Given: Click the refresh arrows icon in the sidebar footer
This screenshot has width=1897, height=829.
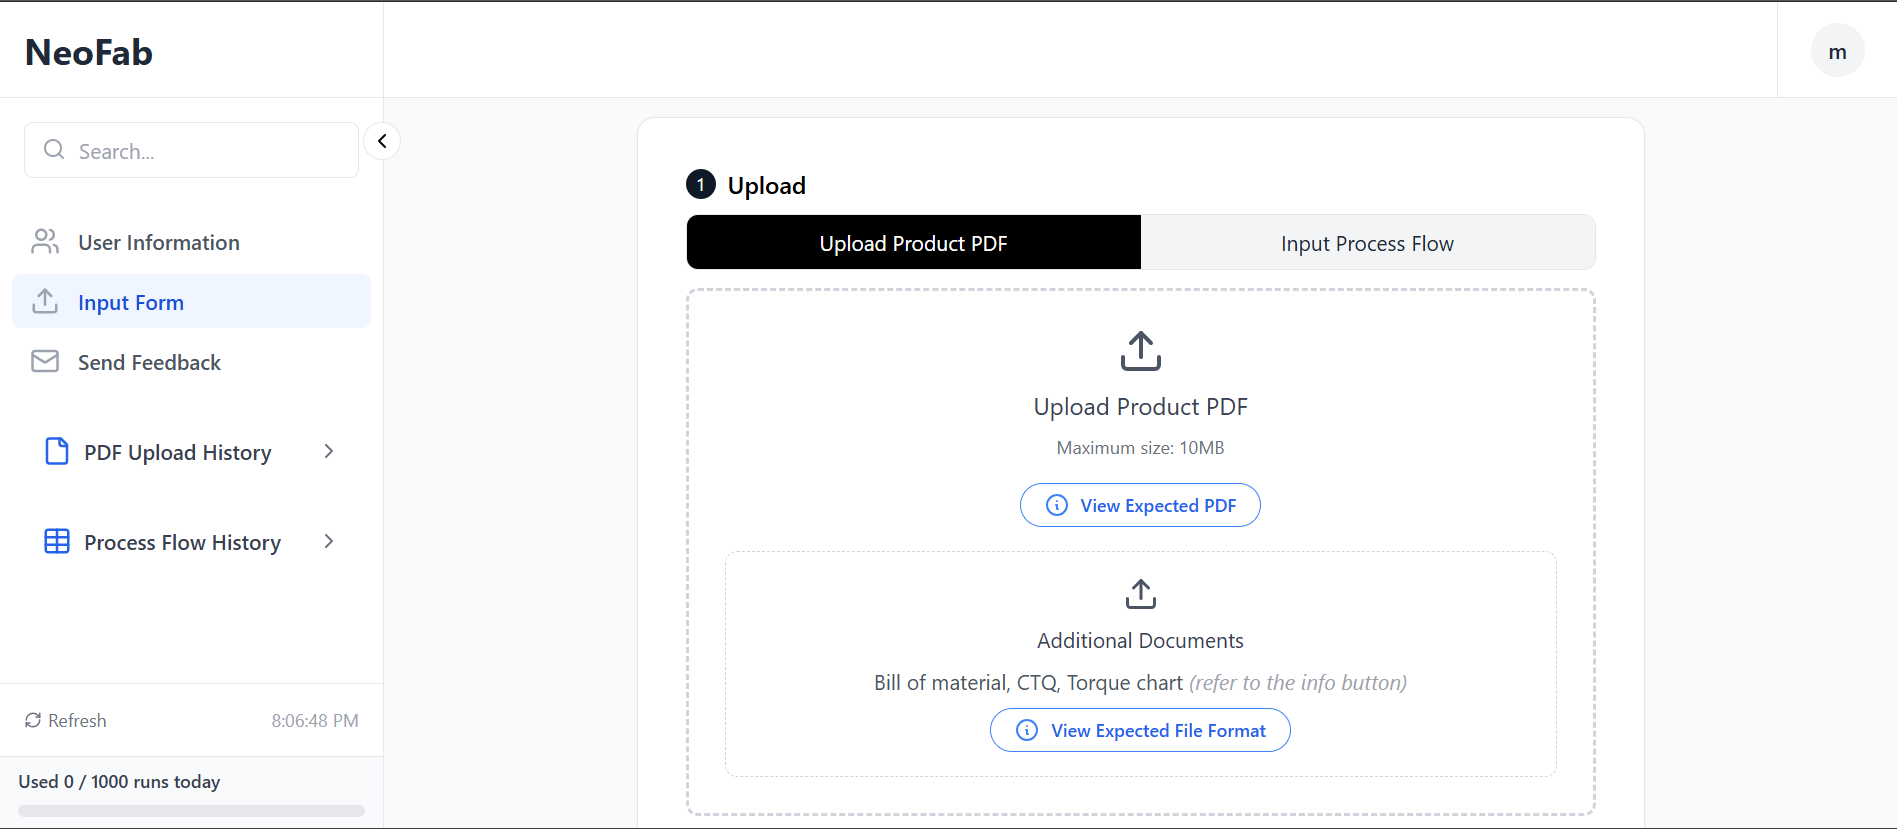Looking at the screenshot, I should point(33,720).
